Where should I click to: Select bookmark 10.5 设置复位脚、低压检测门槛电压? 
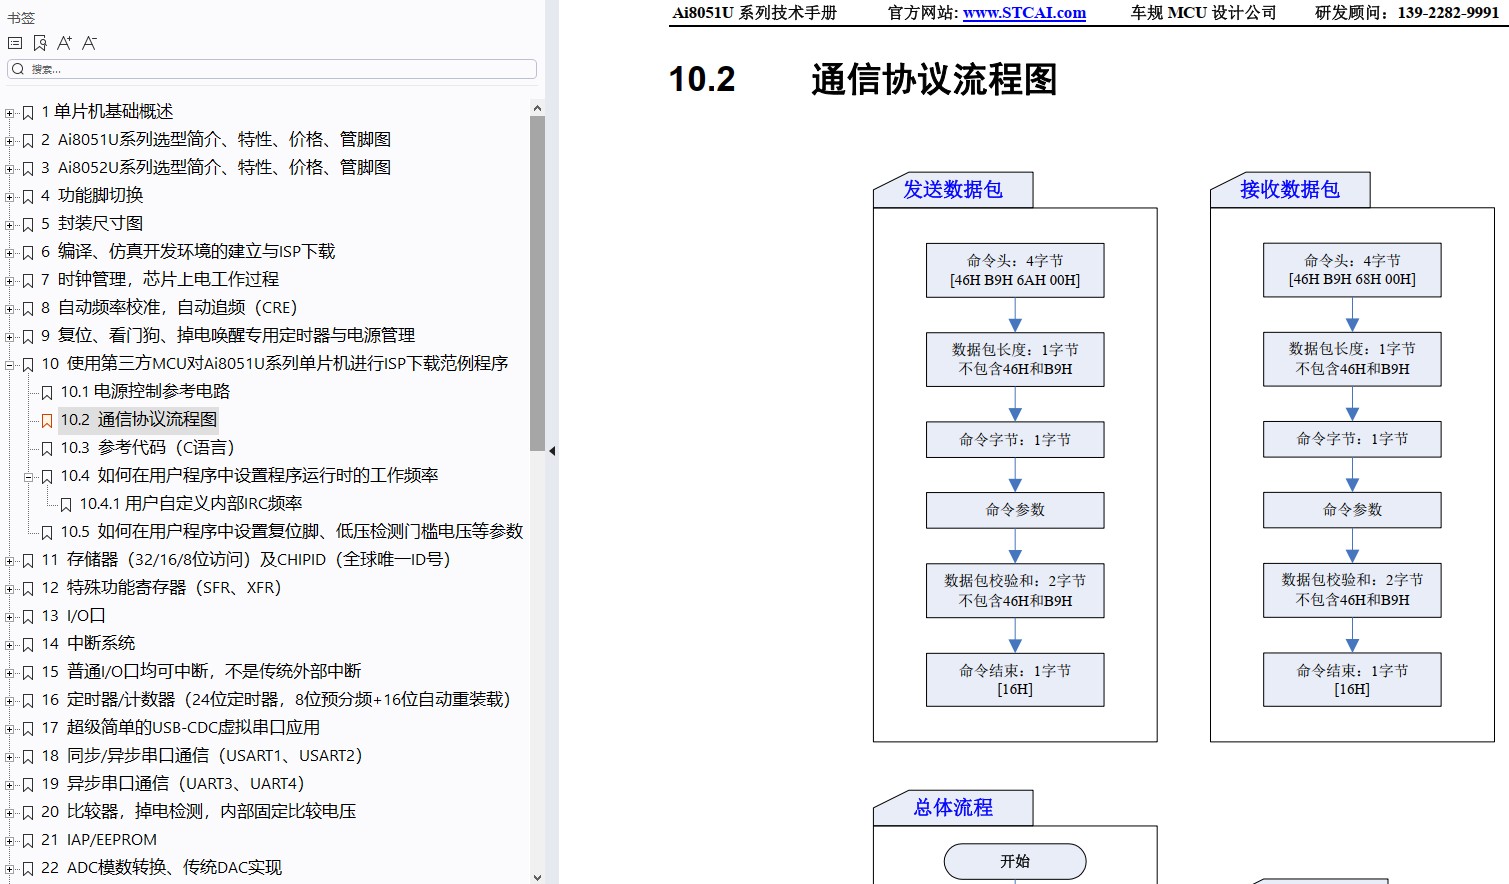point(292,532)
